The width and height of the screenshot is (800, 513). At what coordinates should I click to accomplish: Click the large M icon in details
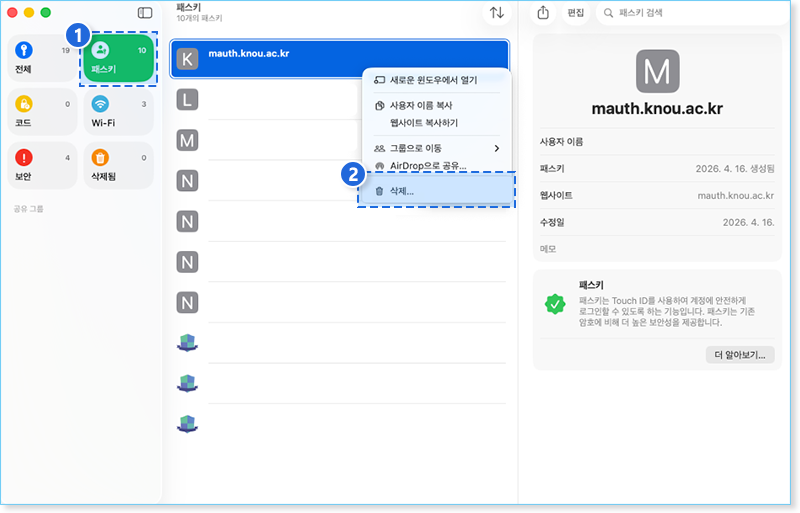[x=657, y=71]
